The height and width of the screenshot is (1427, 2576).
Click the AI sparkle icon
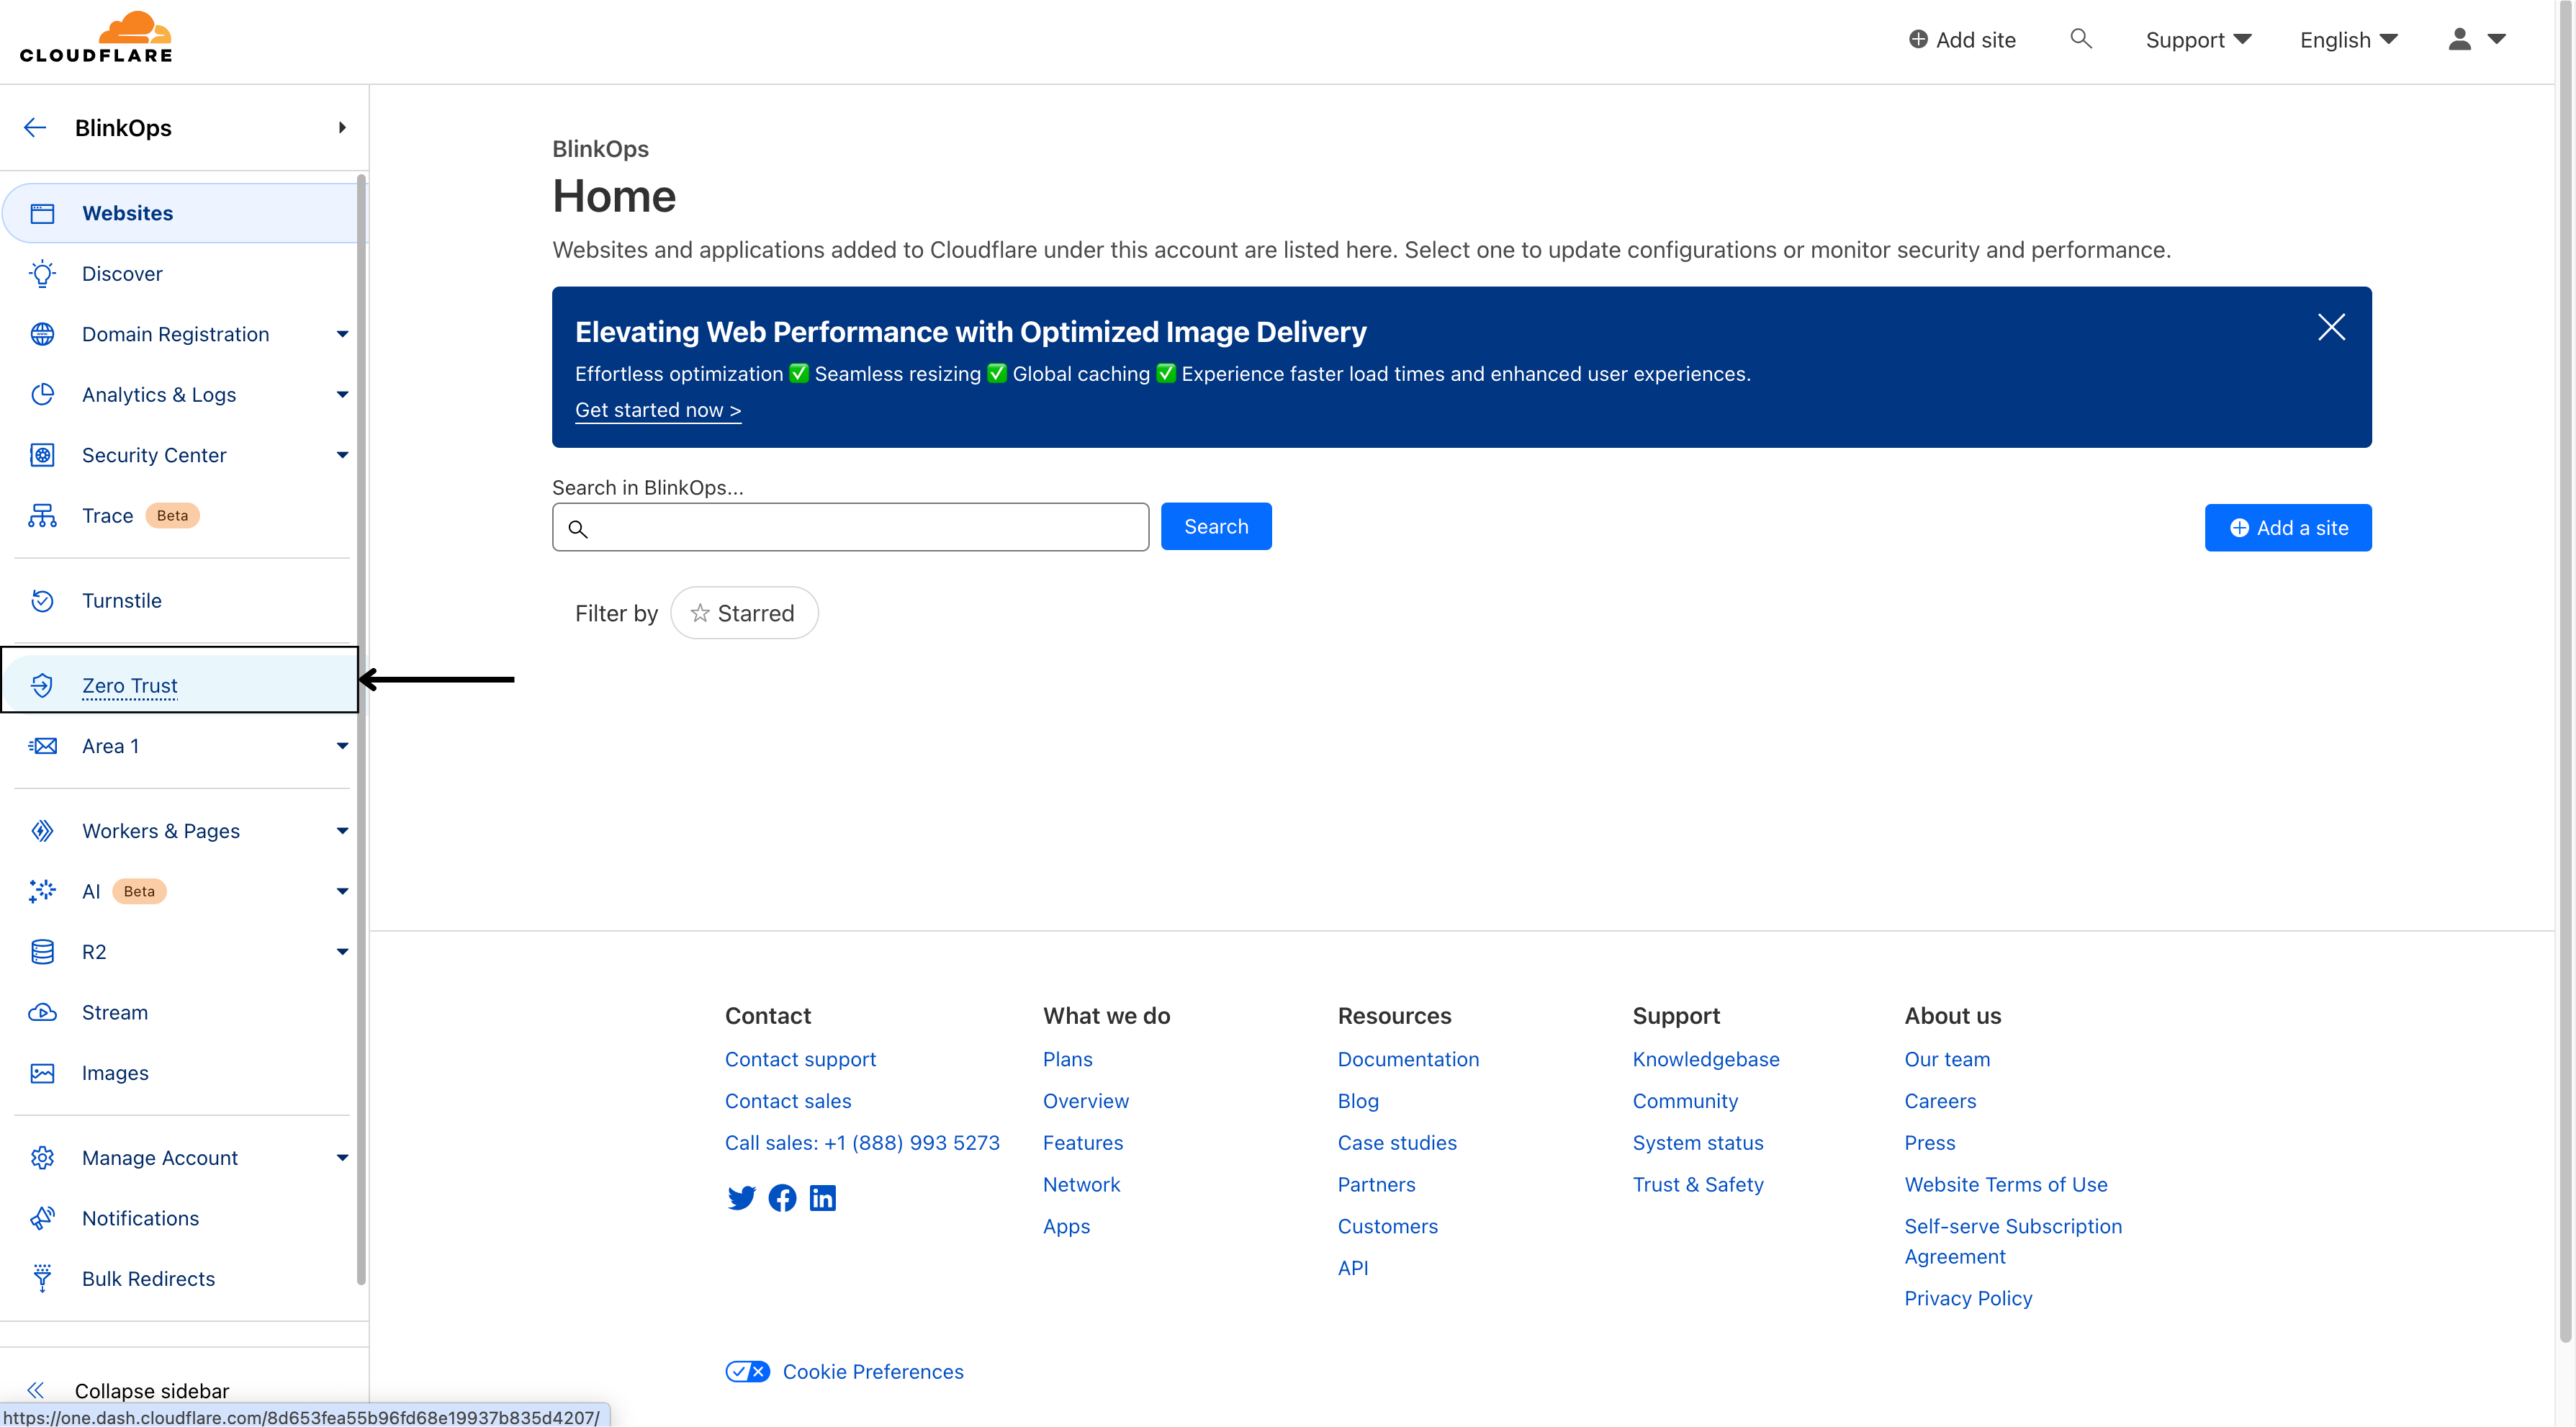coord(42,891)
